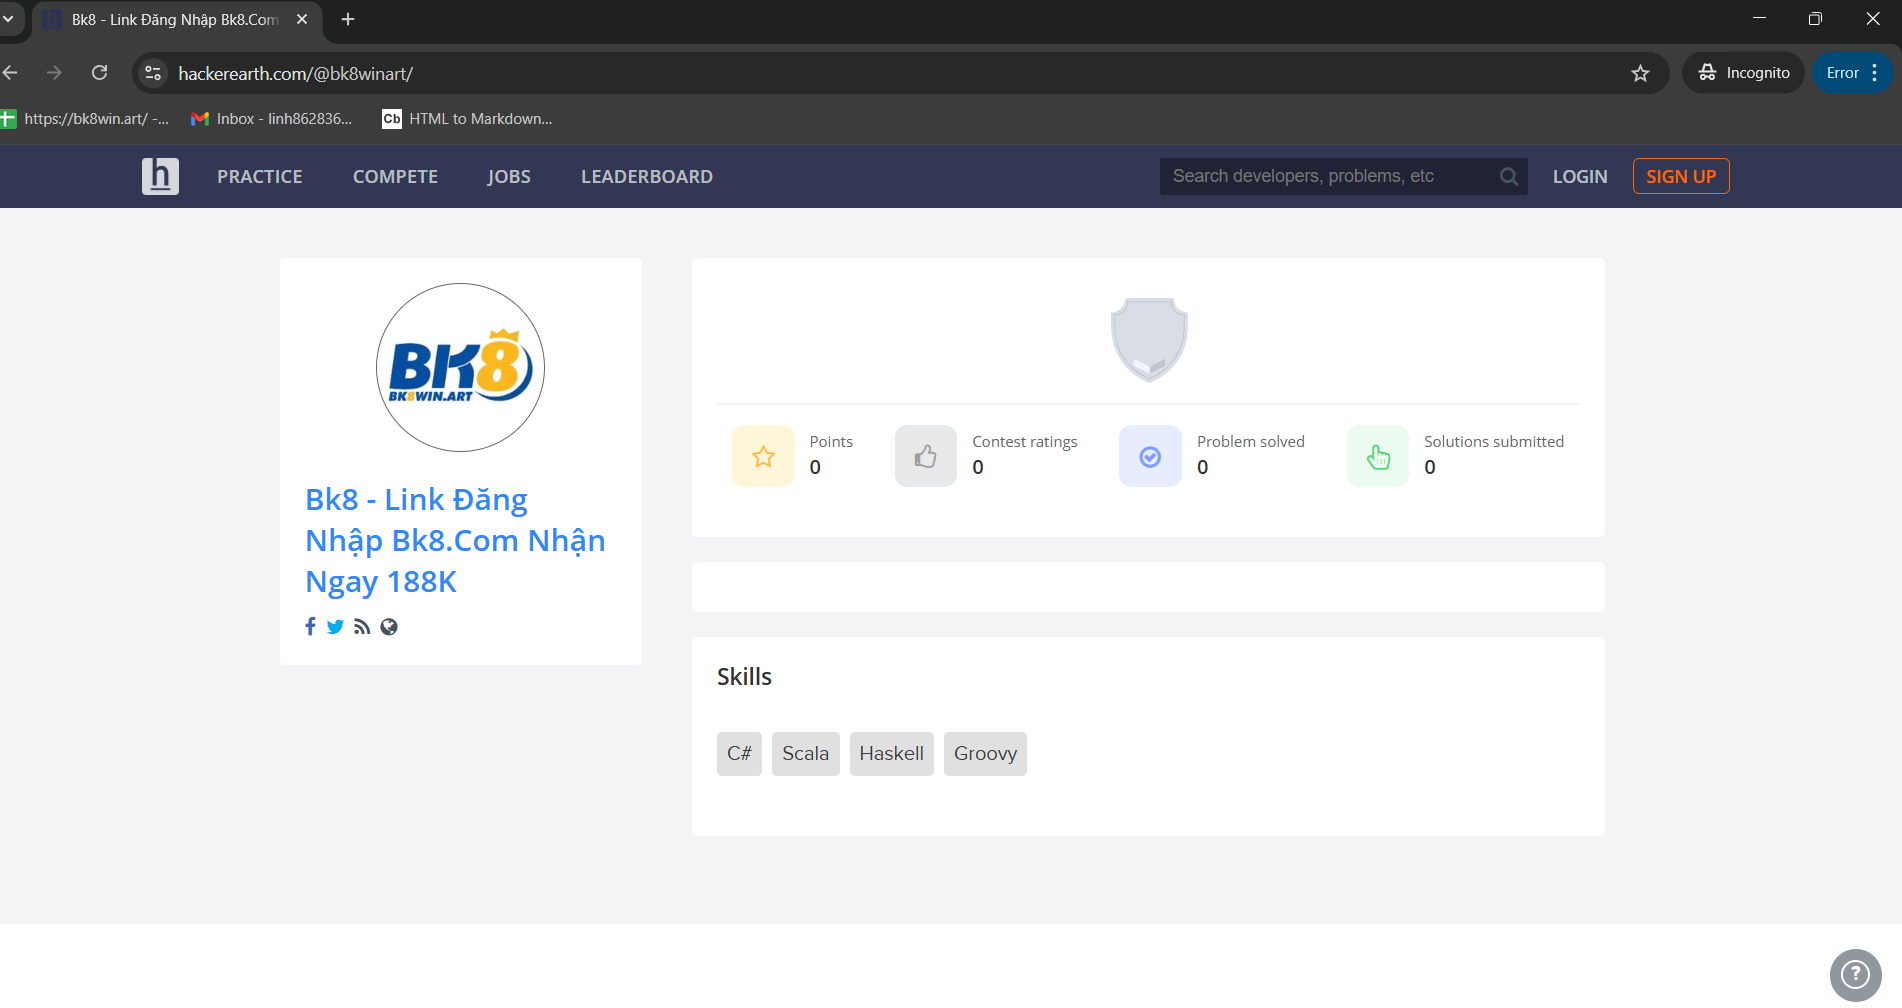Image resolution: width=1902 pixels, height=1008 pixels.
Task: Open the tab search dropdown arrow
Action: click(9, 19)
